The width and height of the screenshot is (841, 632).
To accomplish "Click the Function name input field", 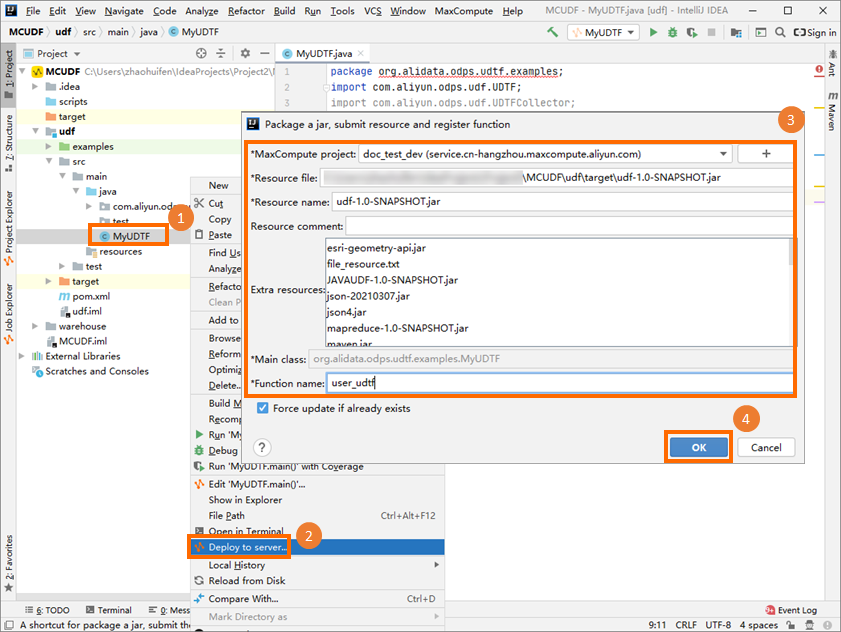I will pos(559,383).
